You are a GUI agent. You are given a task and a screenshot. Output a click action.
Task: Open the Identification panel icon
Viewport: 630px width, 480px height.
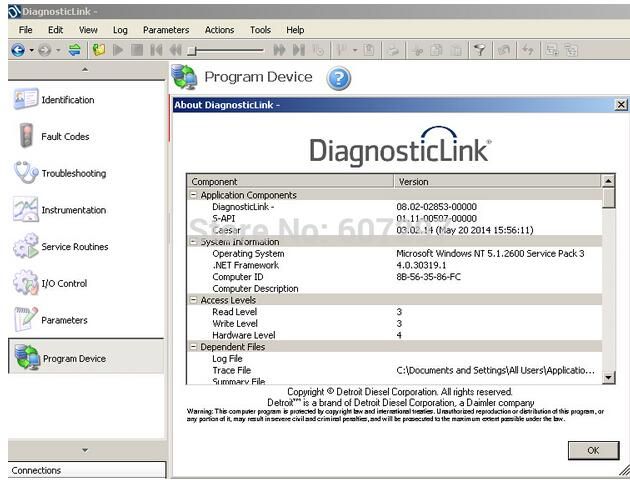(26, 99)
